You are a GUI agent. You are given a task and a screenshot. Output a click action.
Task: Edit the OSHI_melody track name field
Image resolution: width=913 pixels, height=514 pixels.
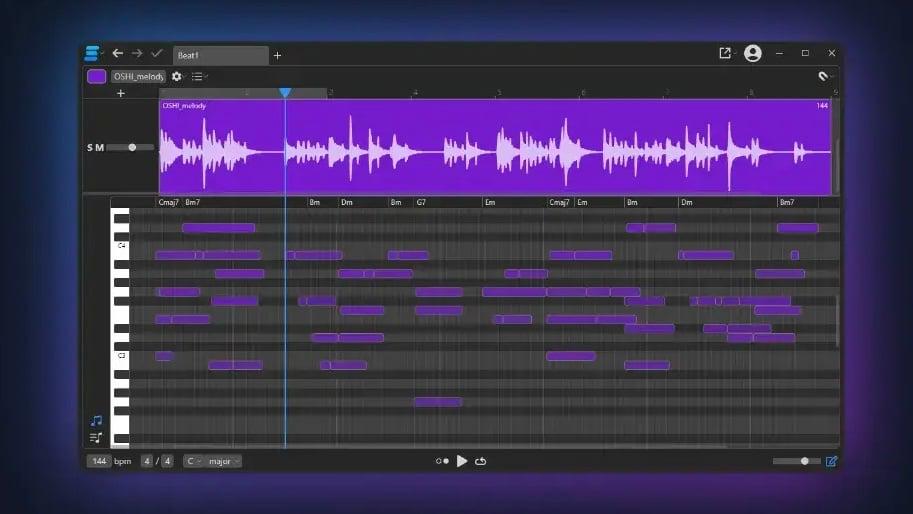pos(139,76)
